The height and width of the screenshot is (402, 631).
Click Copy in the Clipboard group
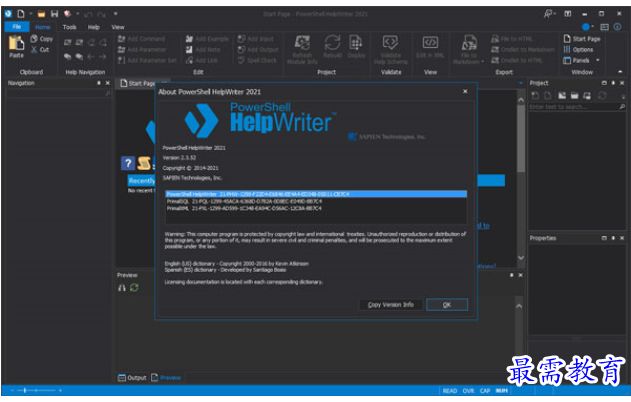[x=42, y=39]
